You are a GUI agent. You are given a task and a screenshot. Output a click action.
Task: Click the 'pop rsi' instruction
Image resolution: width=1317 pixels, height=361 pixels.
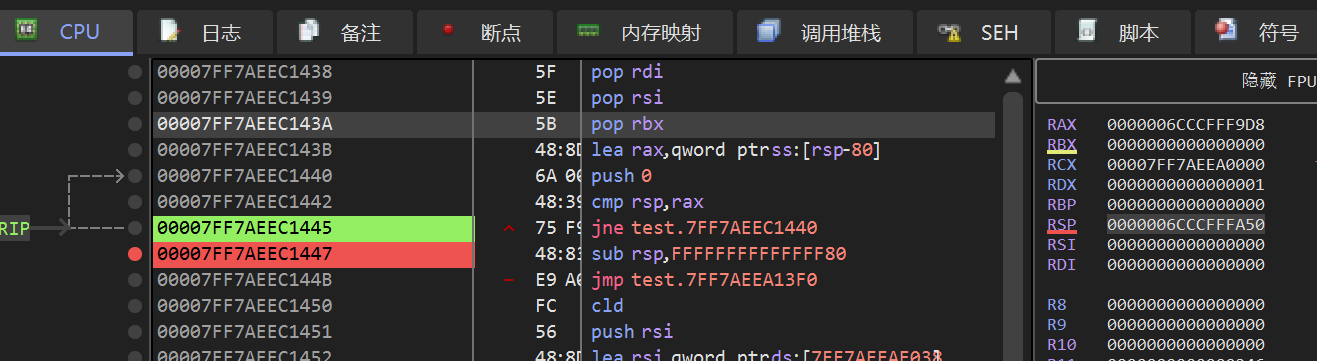[x=627, y=98]
